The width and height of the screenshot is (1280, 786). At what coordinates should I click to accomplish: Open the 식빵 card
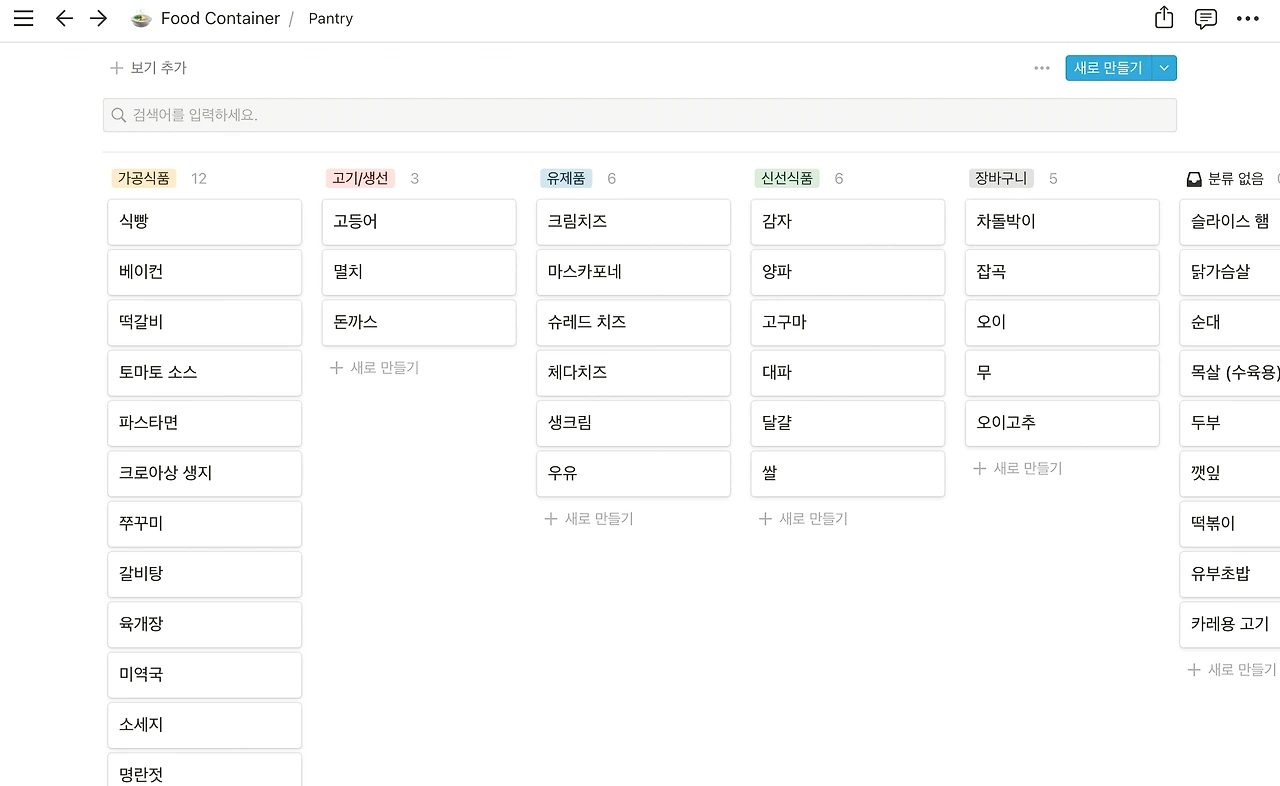(x=204, y=222)
